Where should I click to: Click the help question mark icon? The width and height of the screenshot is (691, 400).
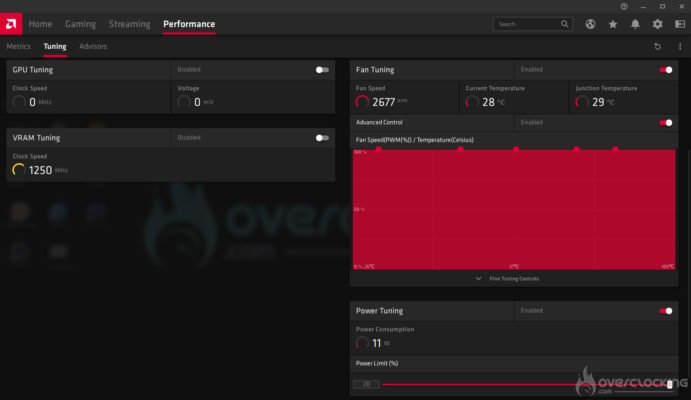624,6
